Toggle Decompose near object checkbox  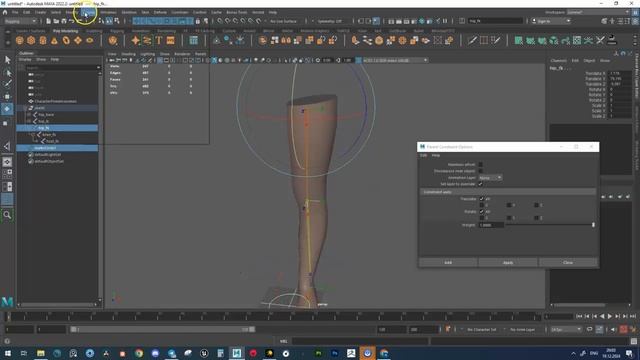480,171
